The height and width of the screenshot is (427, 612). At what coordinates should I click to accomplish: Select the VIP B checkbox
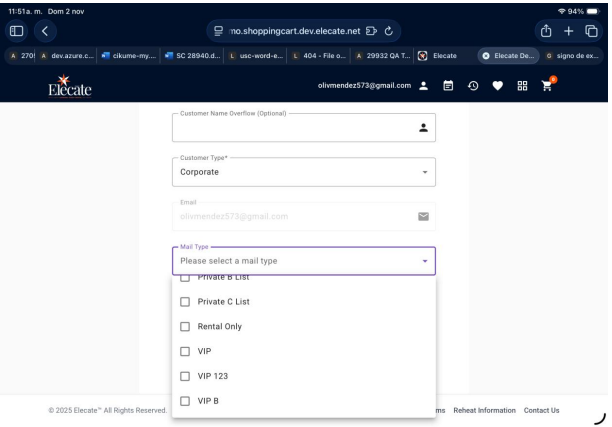tap(184, 401)
